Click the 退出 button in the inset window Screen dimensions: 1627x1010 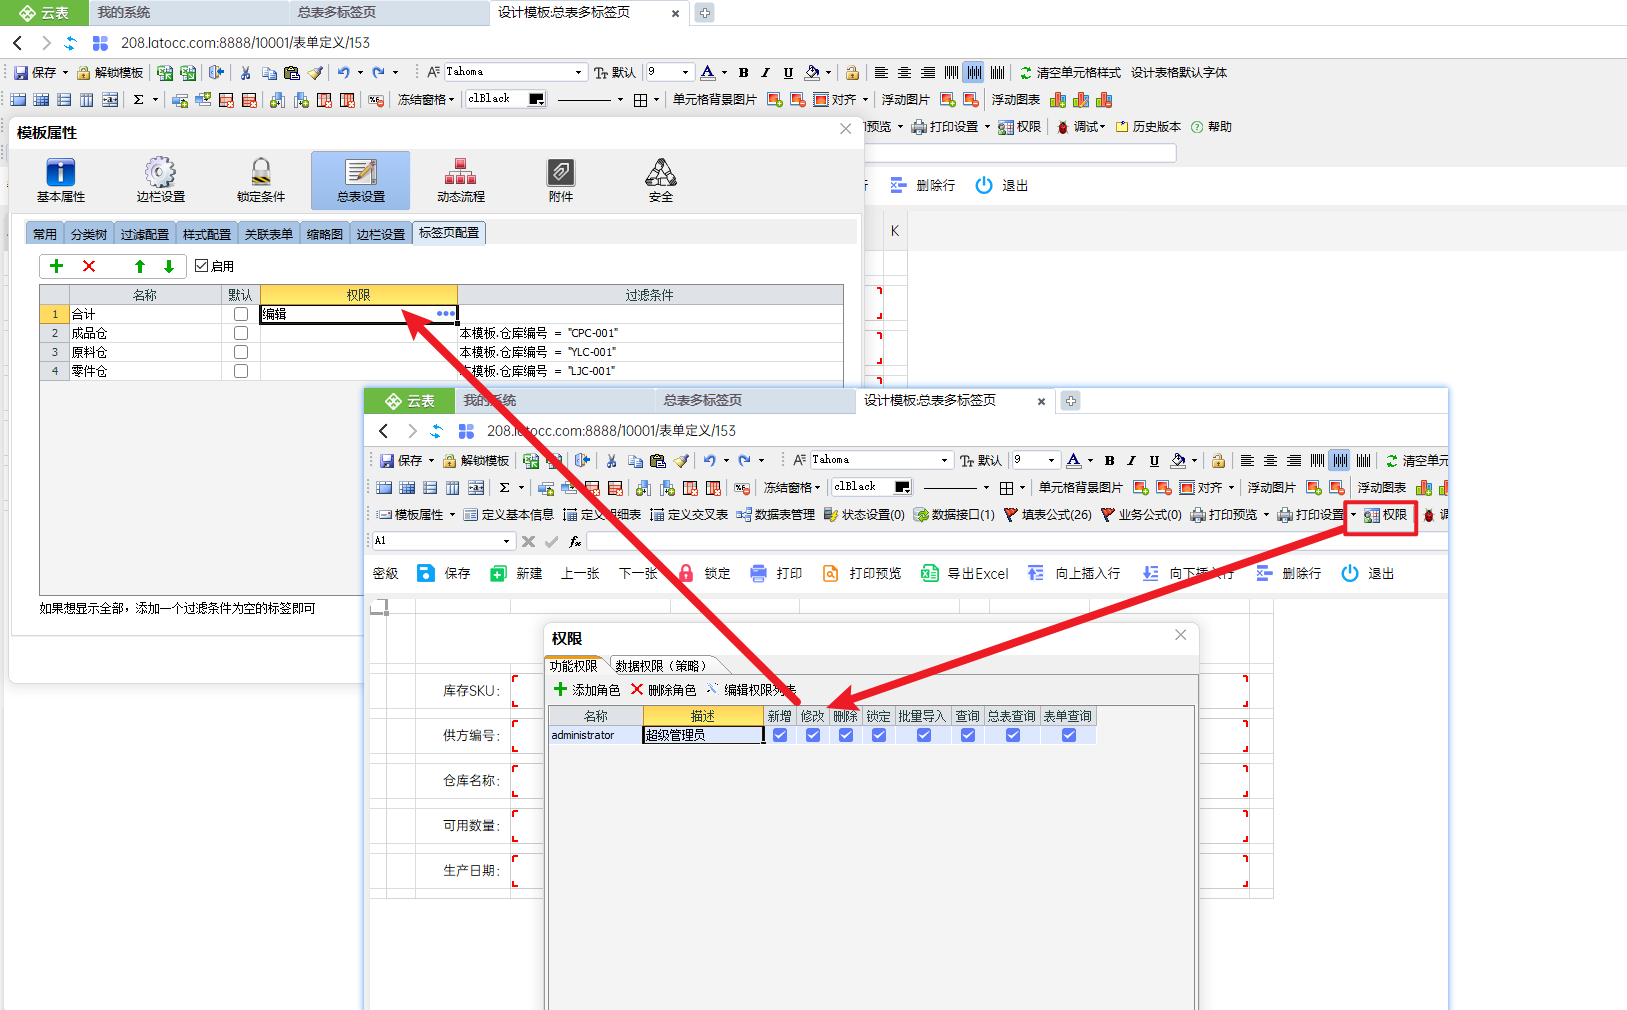[x=1368, y=573]
